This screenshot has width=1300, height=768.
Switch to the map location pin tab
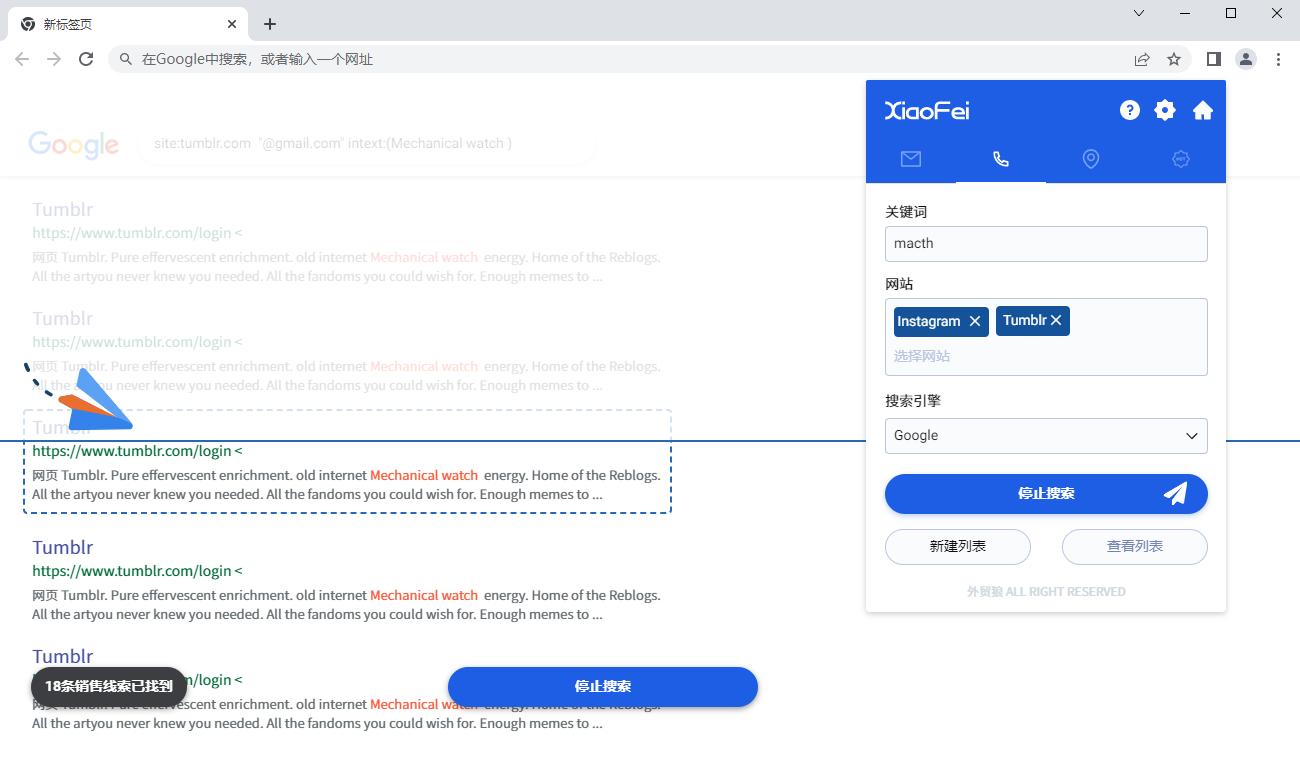pyautogui.click(x=1091, y=159)
